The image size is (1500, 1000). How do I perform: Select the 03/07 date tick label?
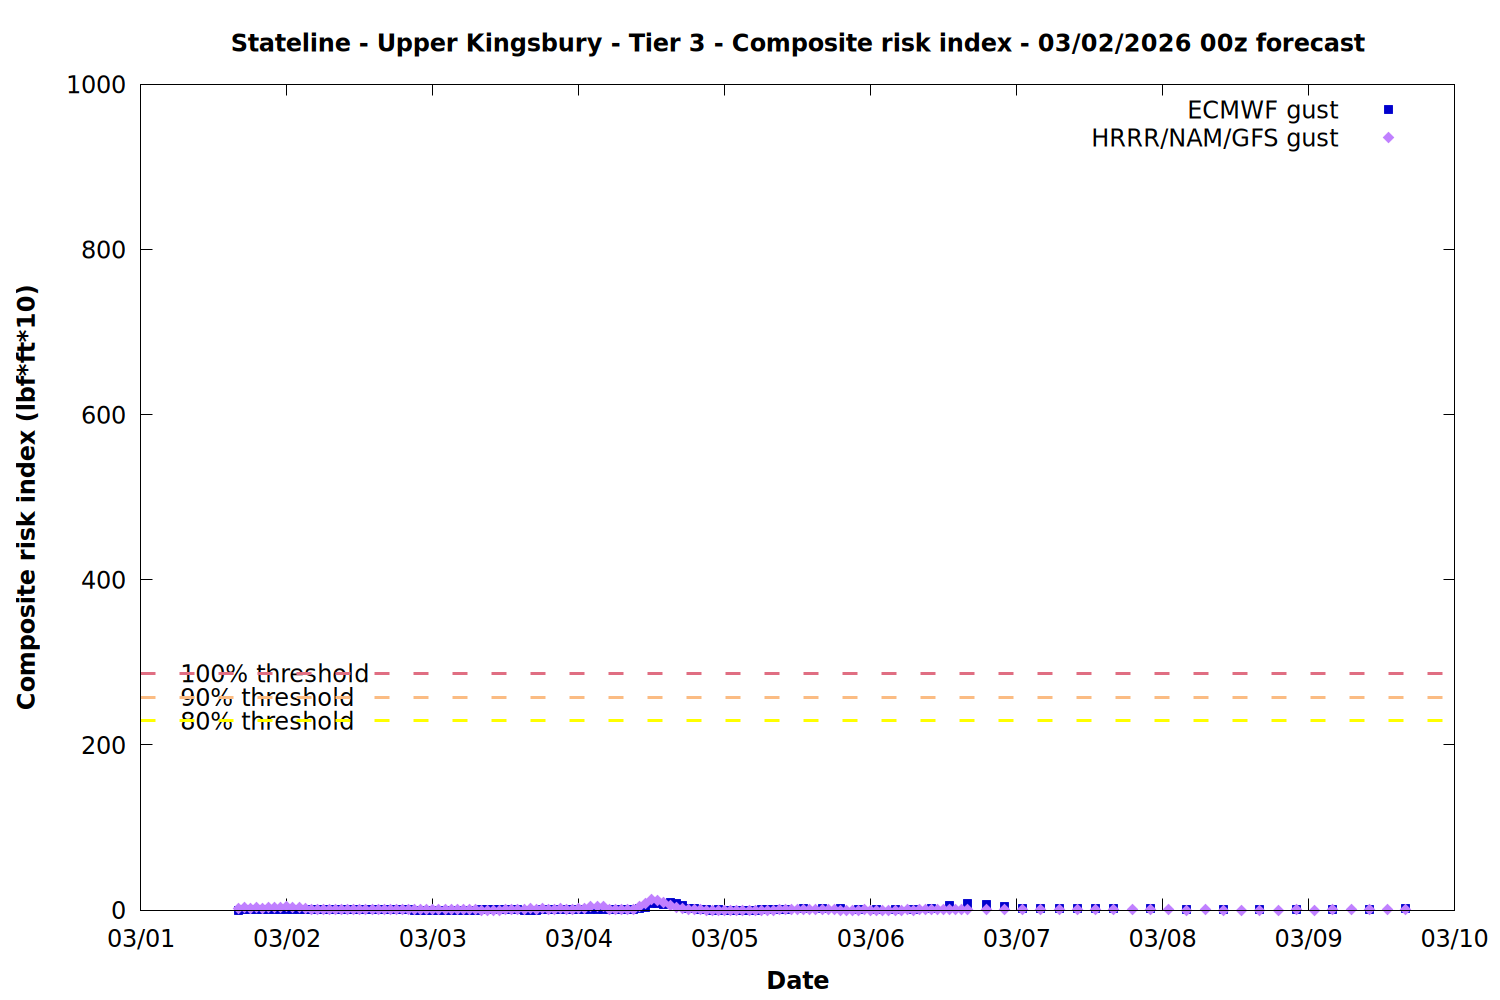[x=1016, y=939]
